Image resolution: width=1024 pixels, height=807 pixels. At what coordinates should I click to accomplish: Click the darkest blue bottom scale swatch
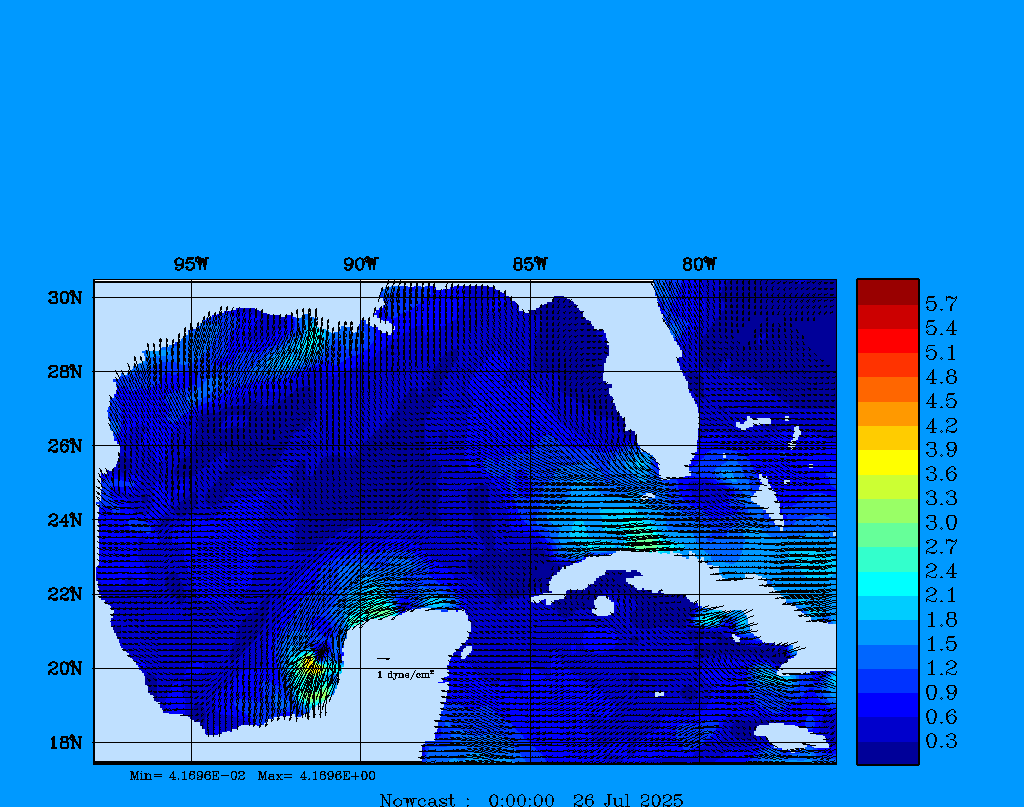887,753
